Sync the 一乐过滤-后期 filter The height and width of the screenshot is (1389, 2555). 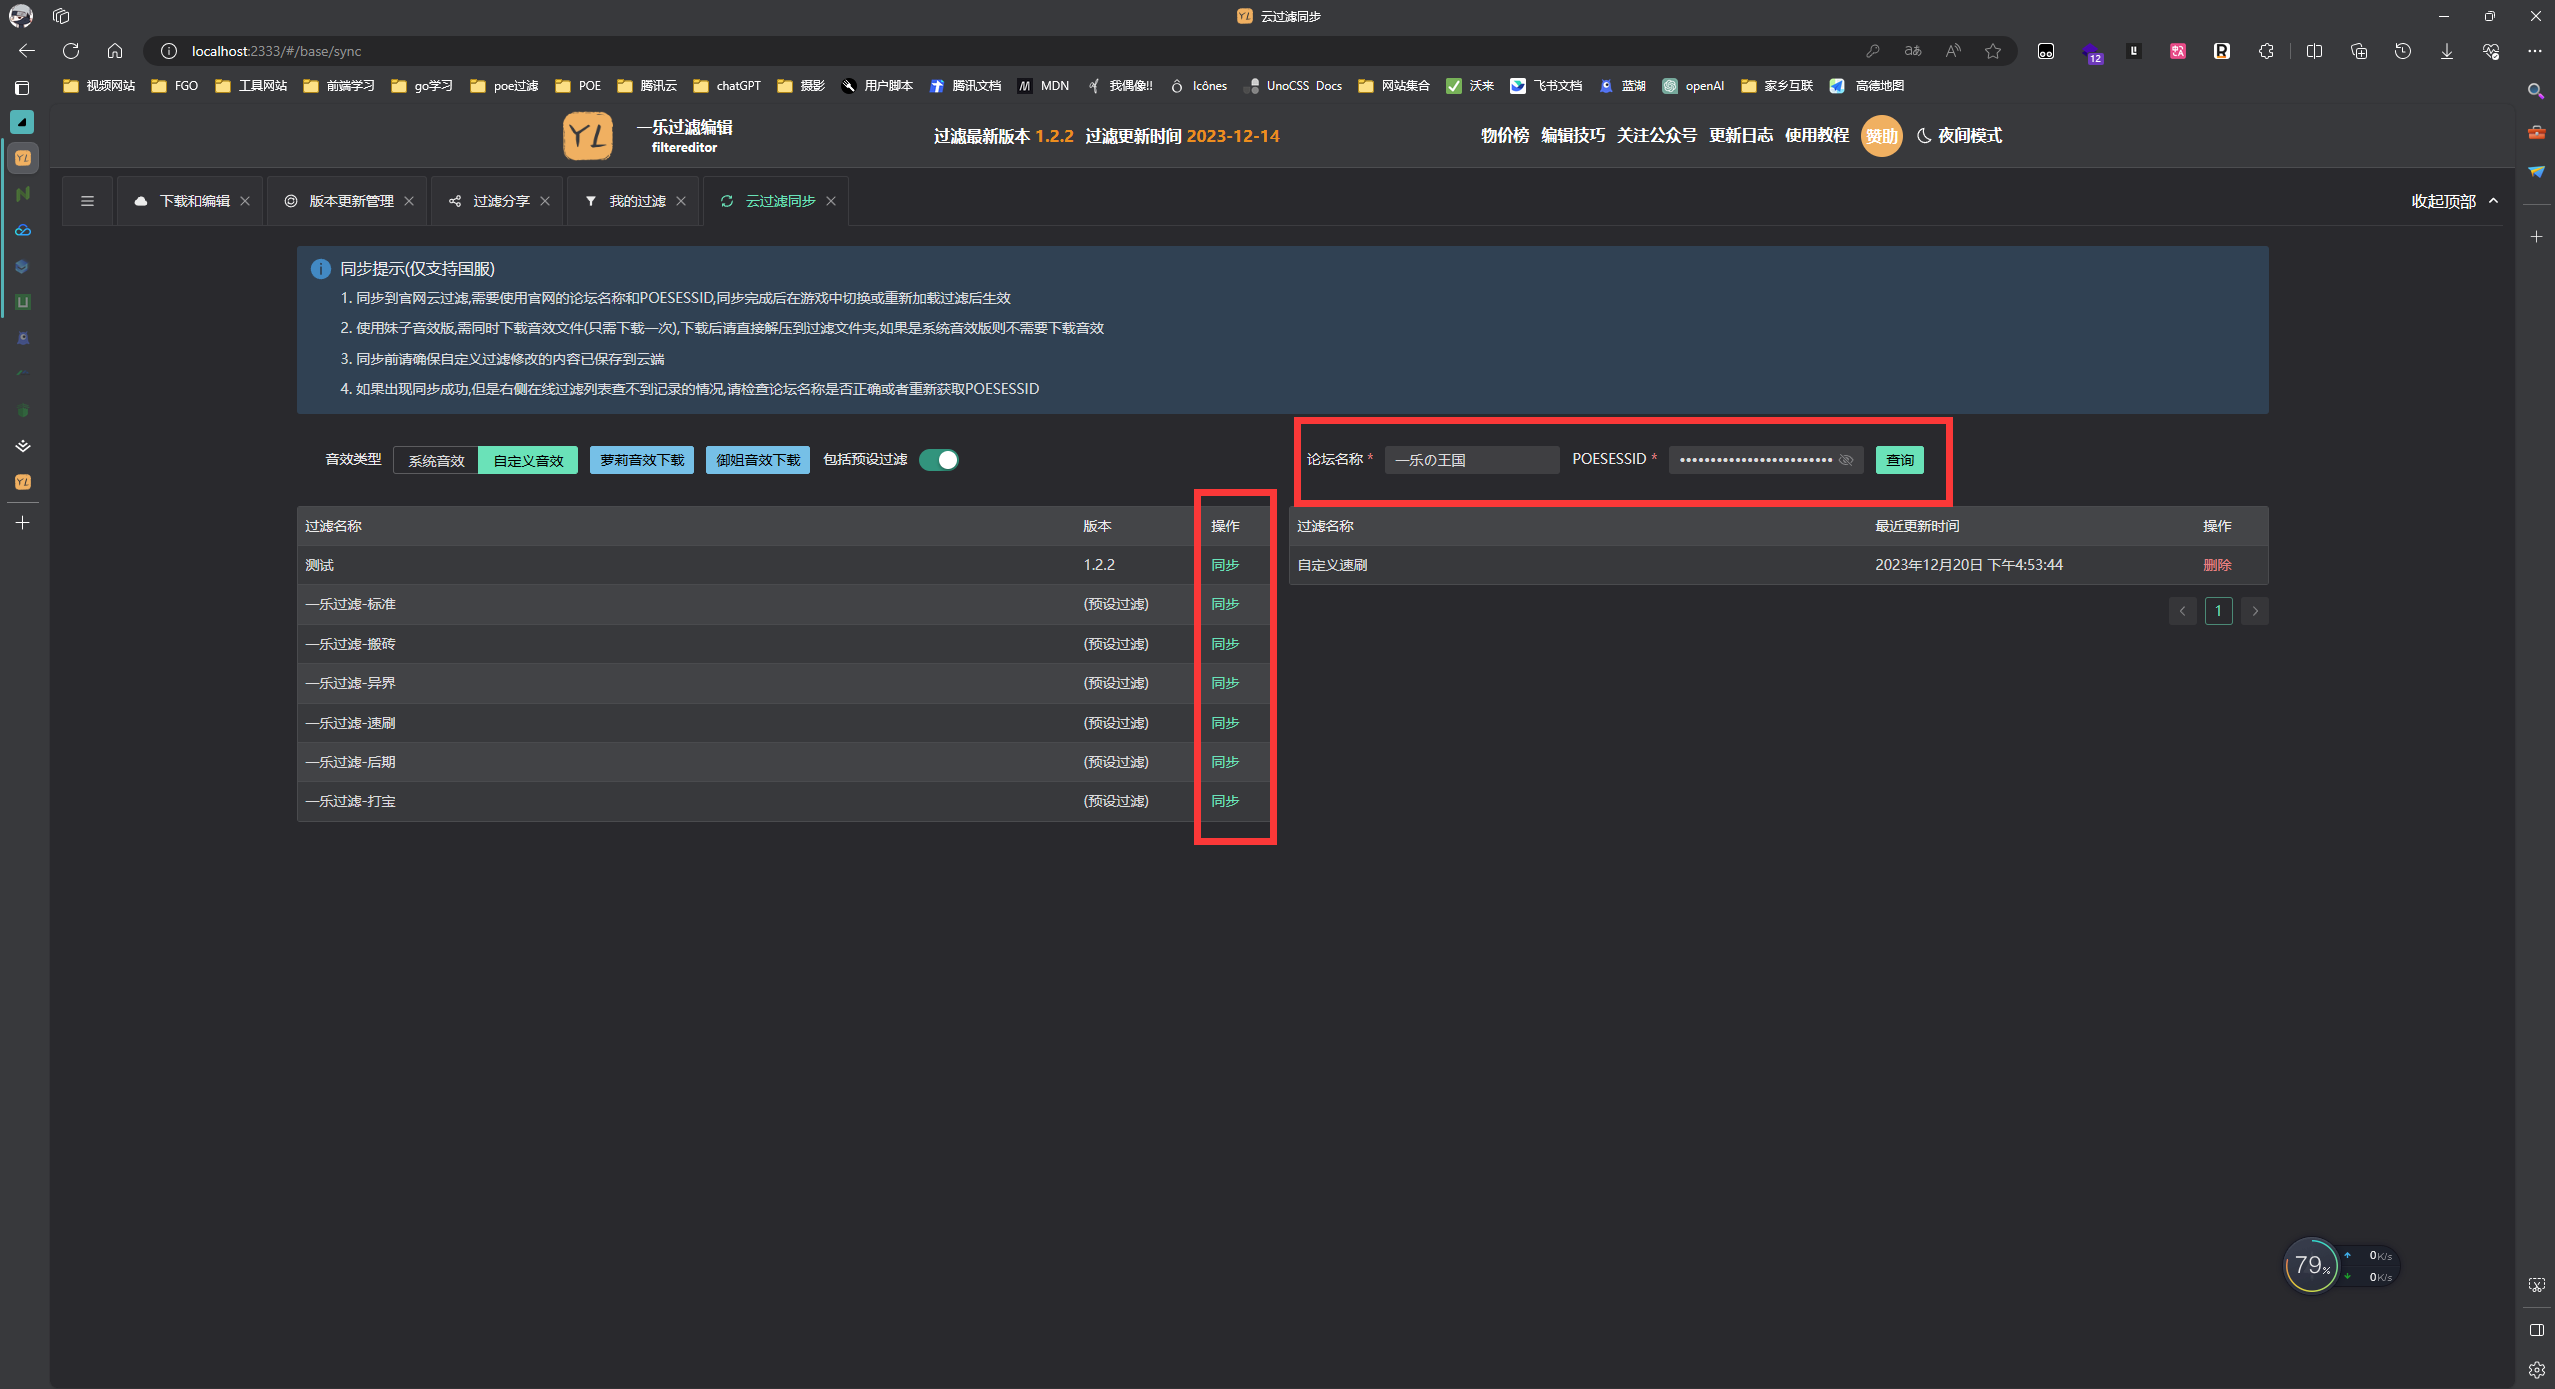[x=1225, y=762]
